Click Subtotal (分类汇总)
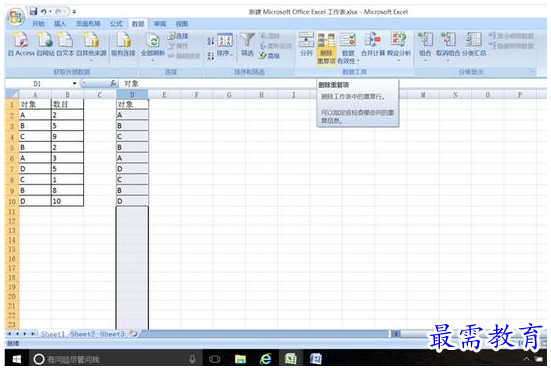This screenshot has height=368, width=551. point(474,44)
